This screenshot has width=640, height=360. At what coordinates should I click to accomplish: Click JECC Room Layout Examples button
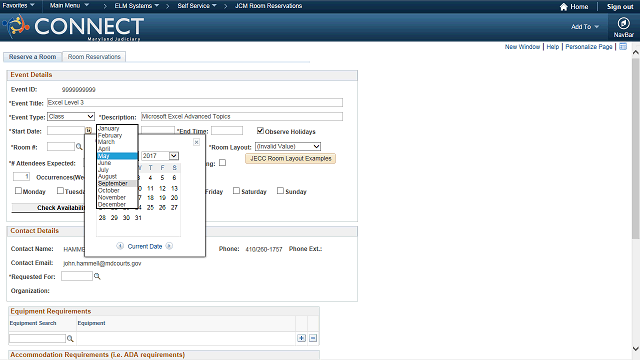[291, 158]
